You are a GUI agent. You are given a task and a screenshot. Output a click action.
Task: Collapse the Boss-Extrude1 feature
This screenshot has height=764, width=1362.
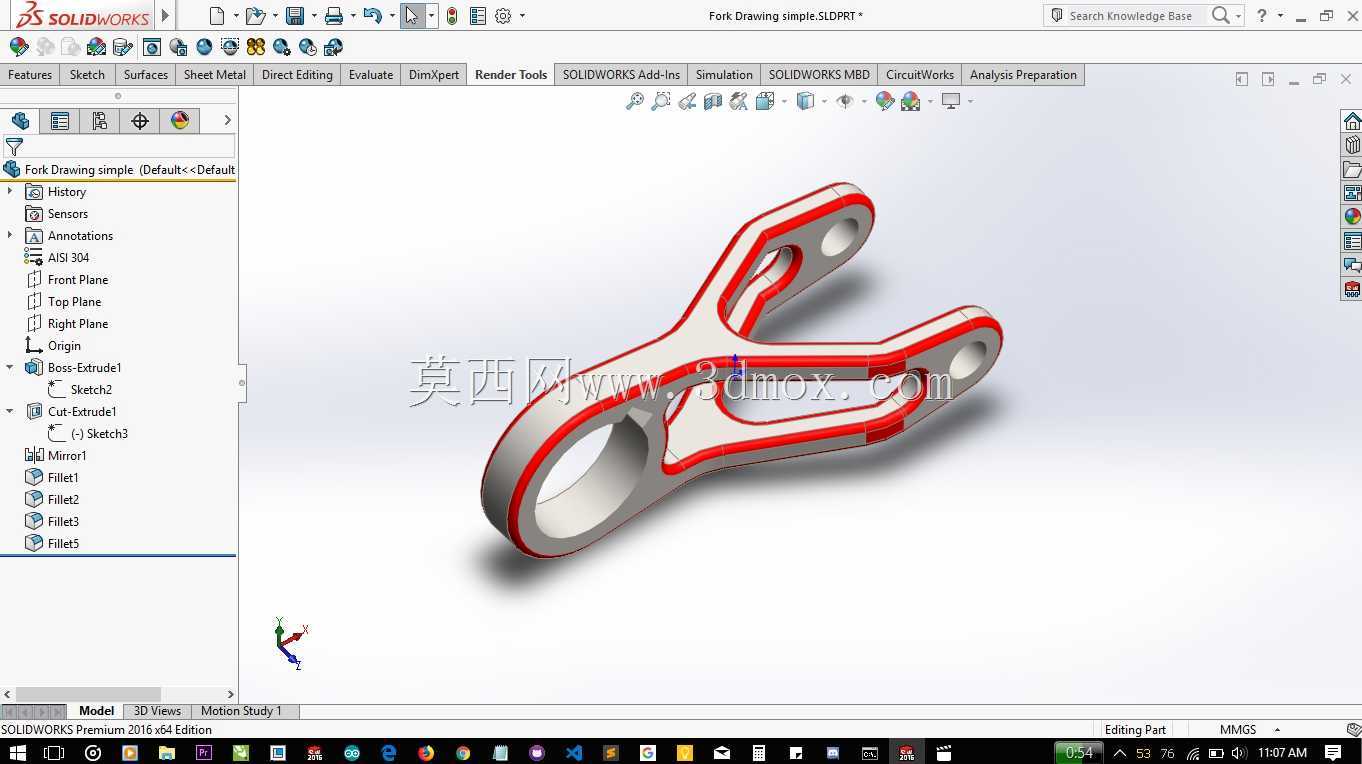tap(10, 367)
